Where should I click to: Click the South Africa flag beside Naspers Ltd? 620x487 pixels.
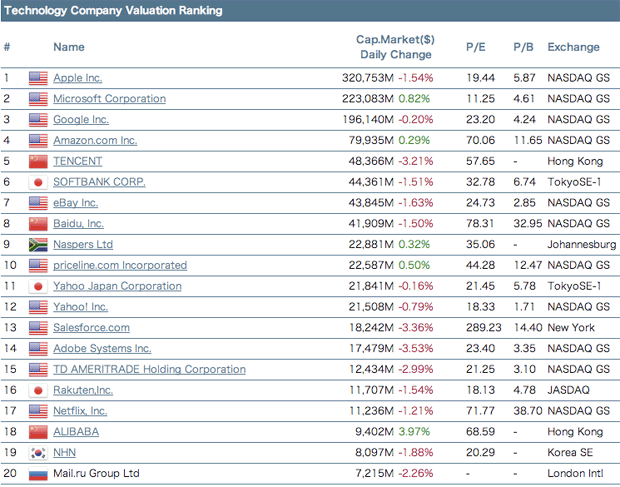point(38,245)
